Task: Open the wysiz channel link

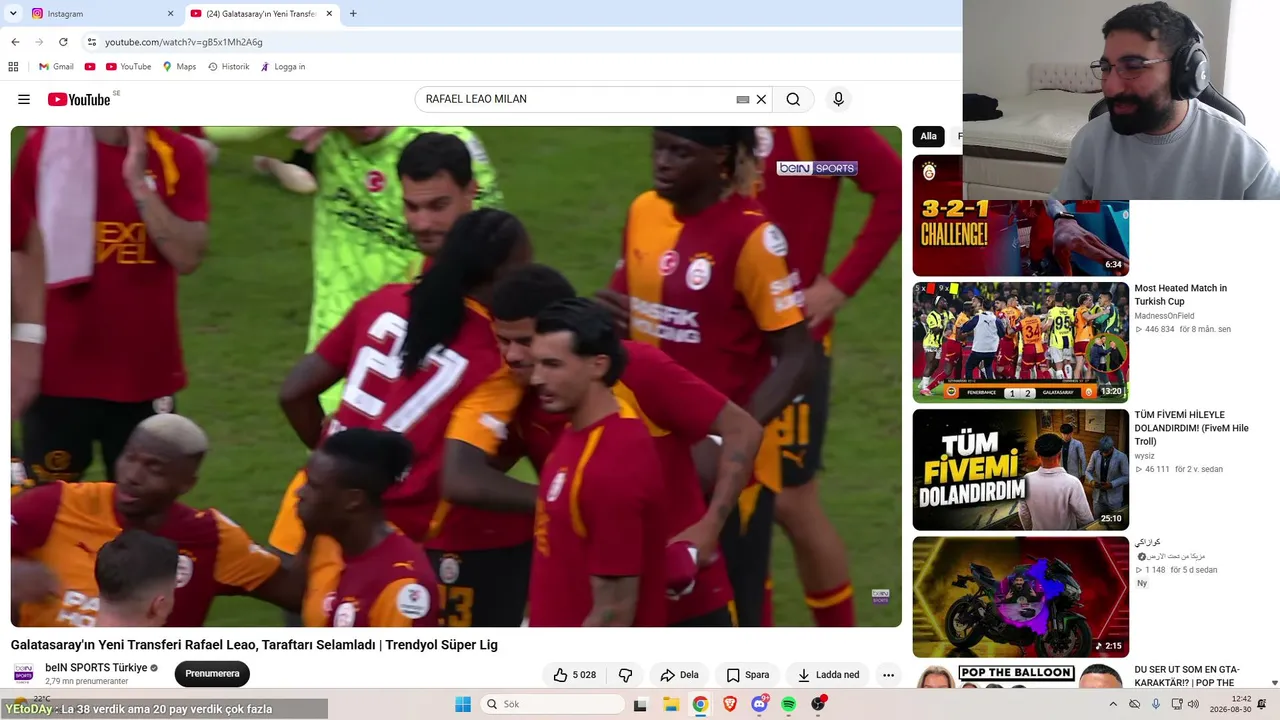Action: pyautogui.click(x=1145, y=456)
